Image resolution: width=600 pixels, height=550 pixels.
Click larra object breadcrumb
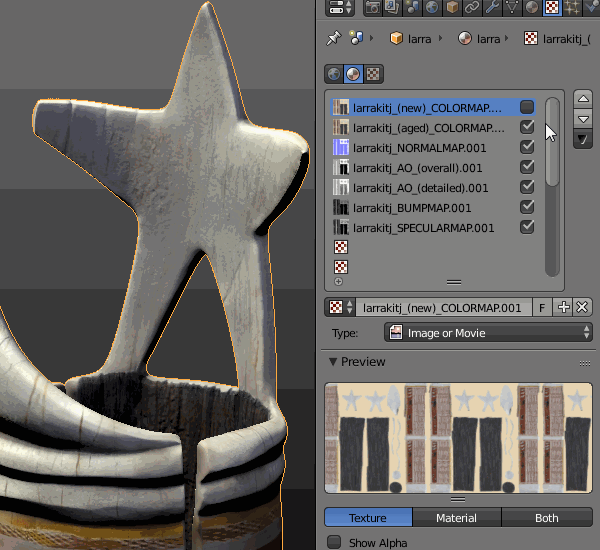[411, 39]
